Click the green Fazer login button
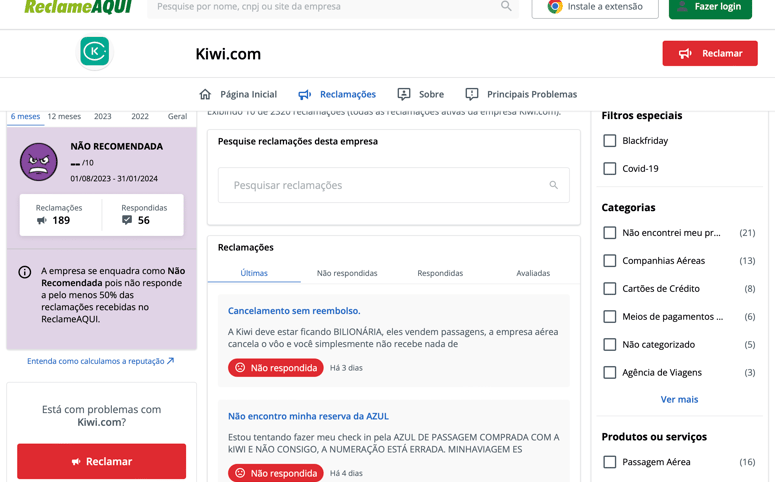Image resolution: width=775 pixels, height=482 pixels. tap(710, 7)
